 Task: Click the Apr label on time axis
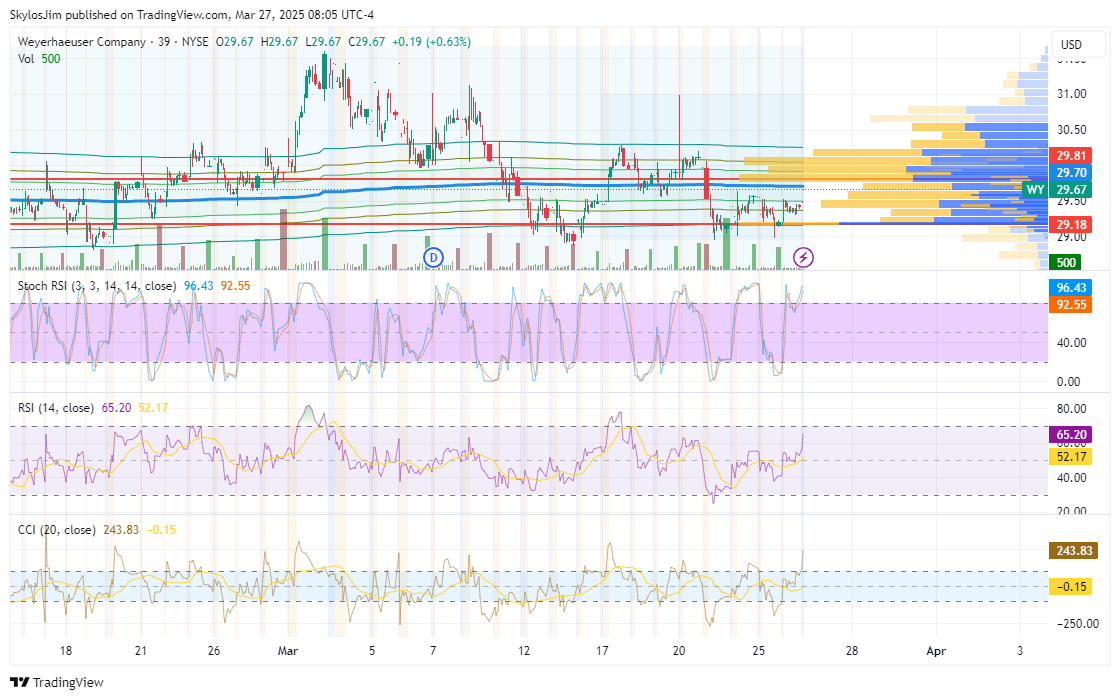[x=936, y=651]
